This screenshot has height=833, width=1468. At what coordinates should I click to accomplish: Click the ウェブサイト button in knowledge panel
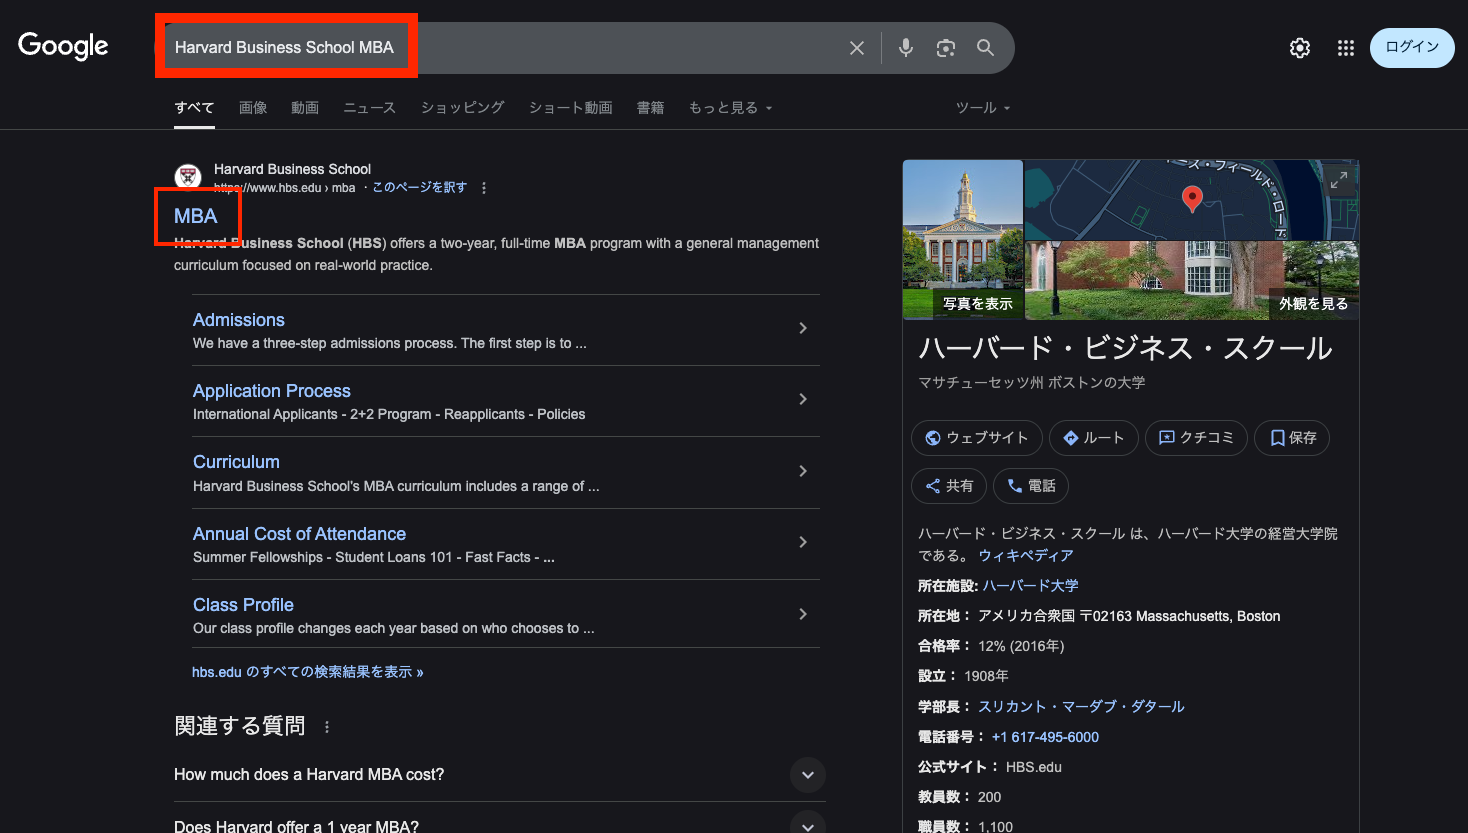(x=977, y=438)
